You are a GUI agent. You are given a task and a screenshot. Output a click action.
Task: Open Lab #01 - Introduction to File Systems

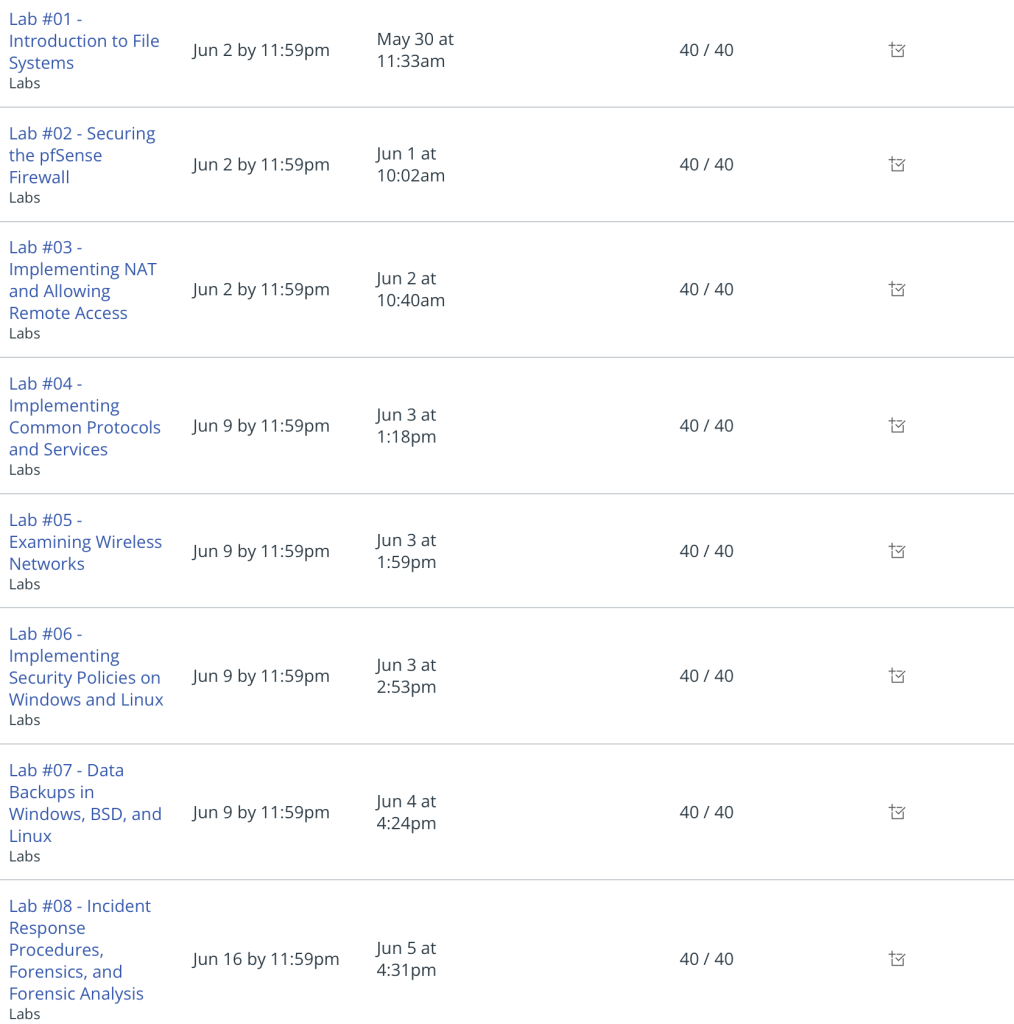[x=84, y=41]
